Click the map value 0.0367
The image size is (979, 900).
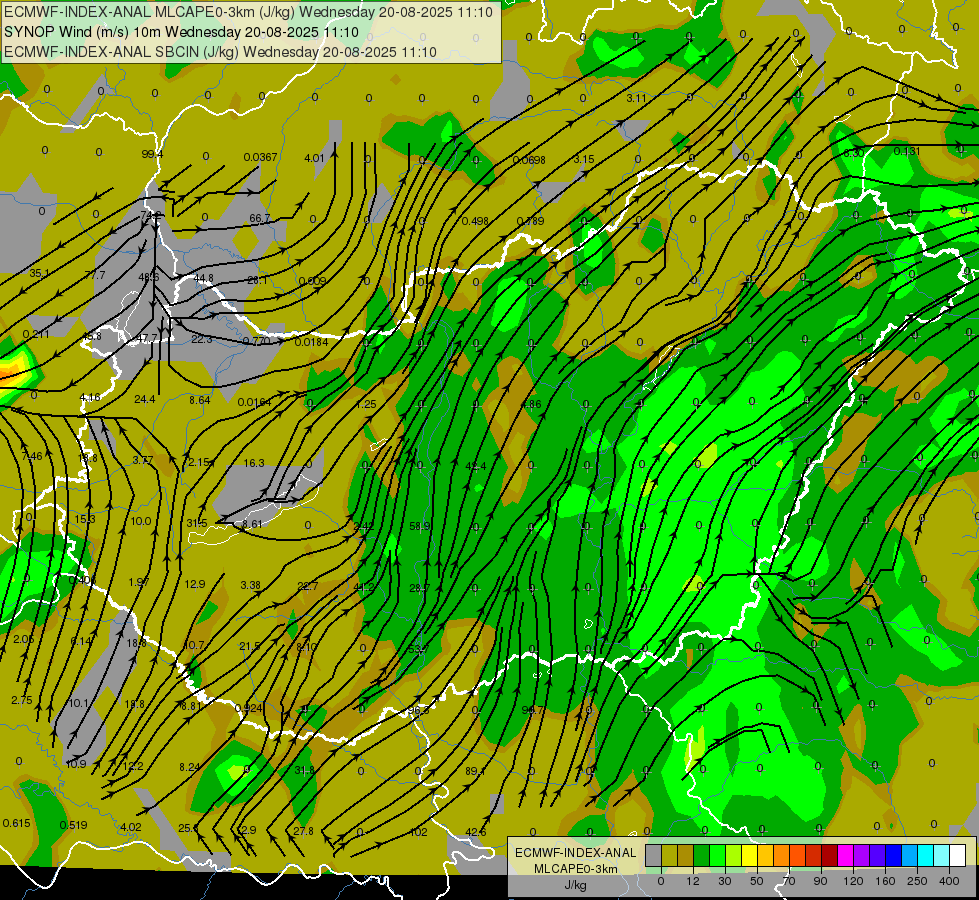pyautogui.click(x=260, y=157)
